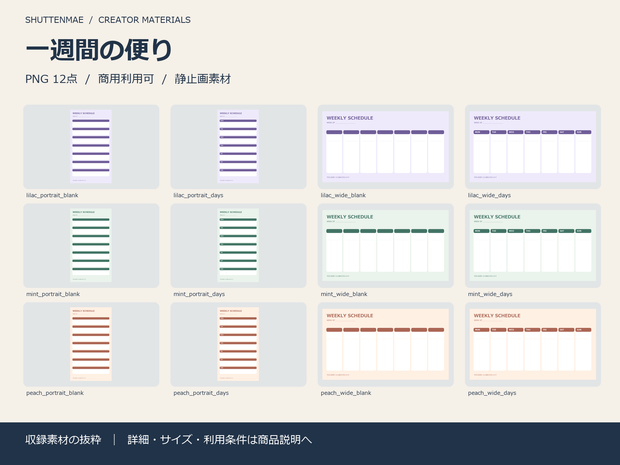This screenshot has width=620, height=465.
Task: Open the mint_portrait_days thumbnail
Action: tap(238, 246)
